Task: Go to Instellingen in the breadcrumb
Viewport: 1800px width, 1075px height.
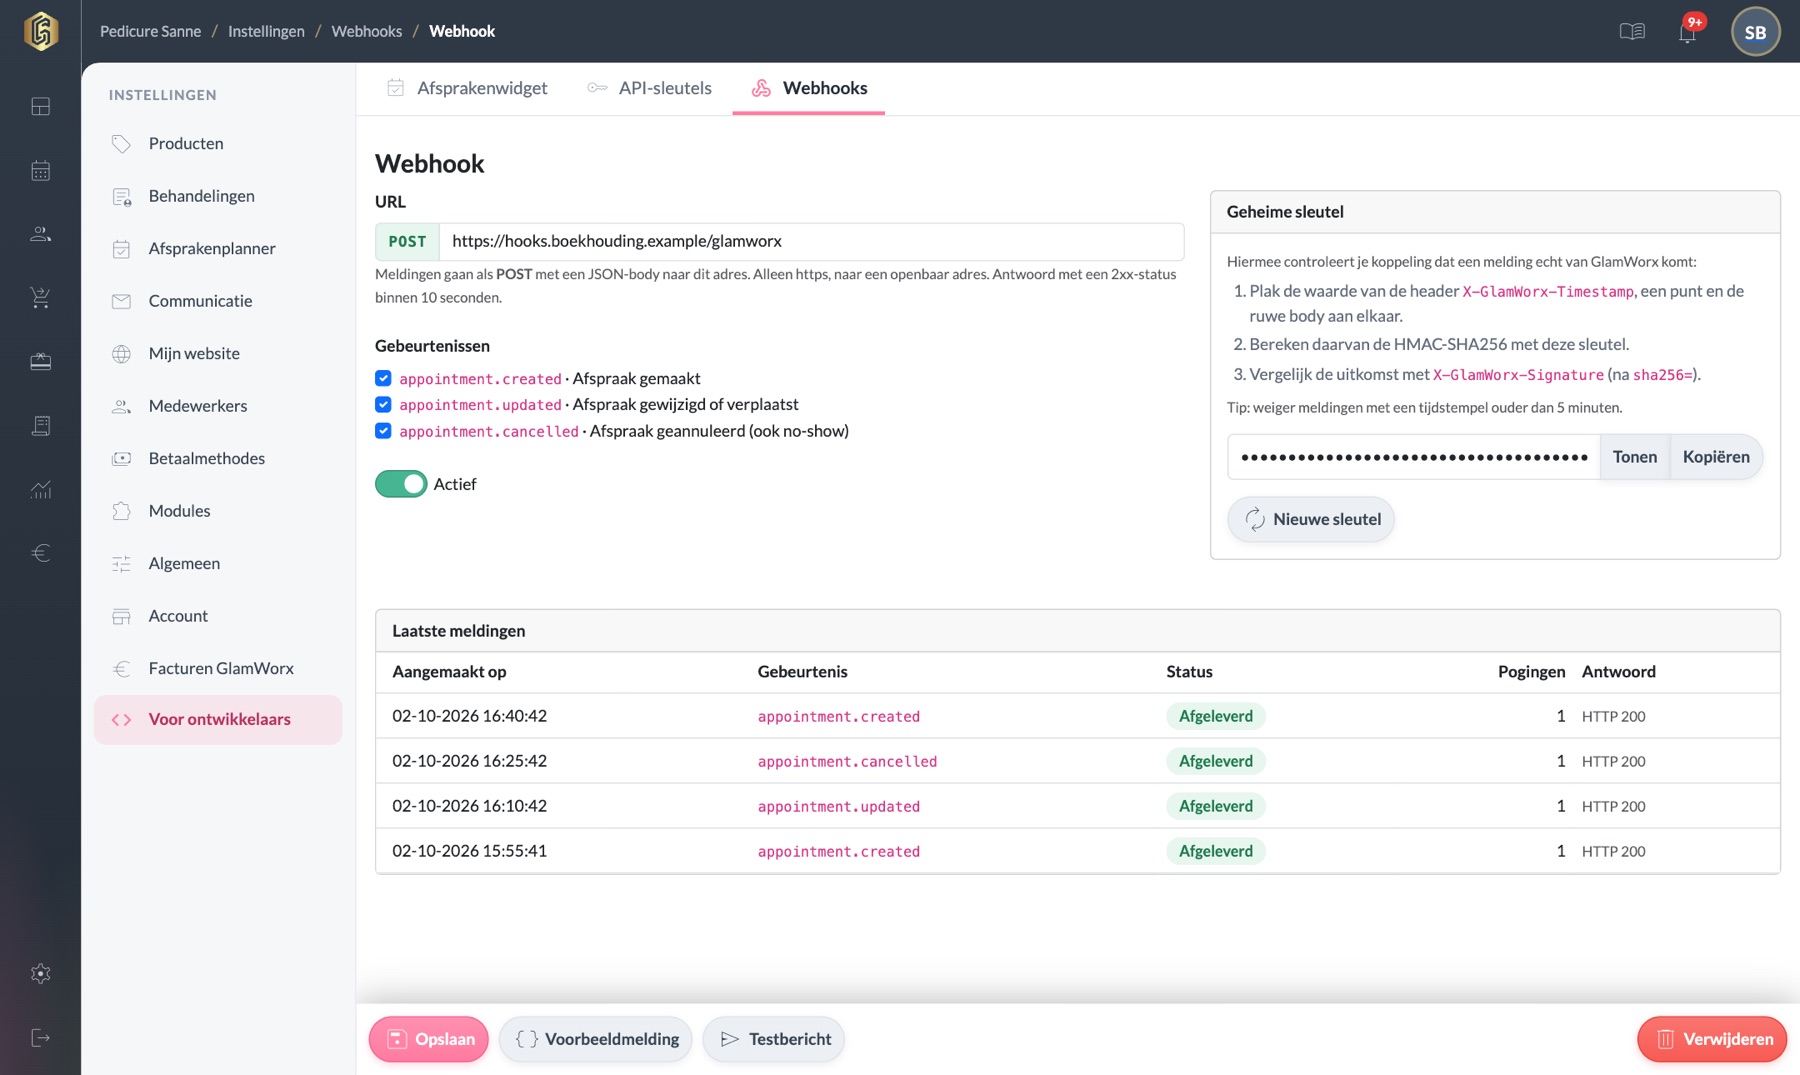Action: pyautogui.click(x=266, y=31)
